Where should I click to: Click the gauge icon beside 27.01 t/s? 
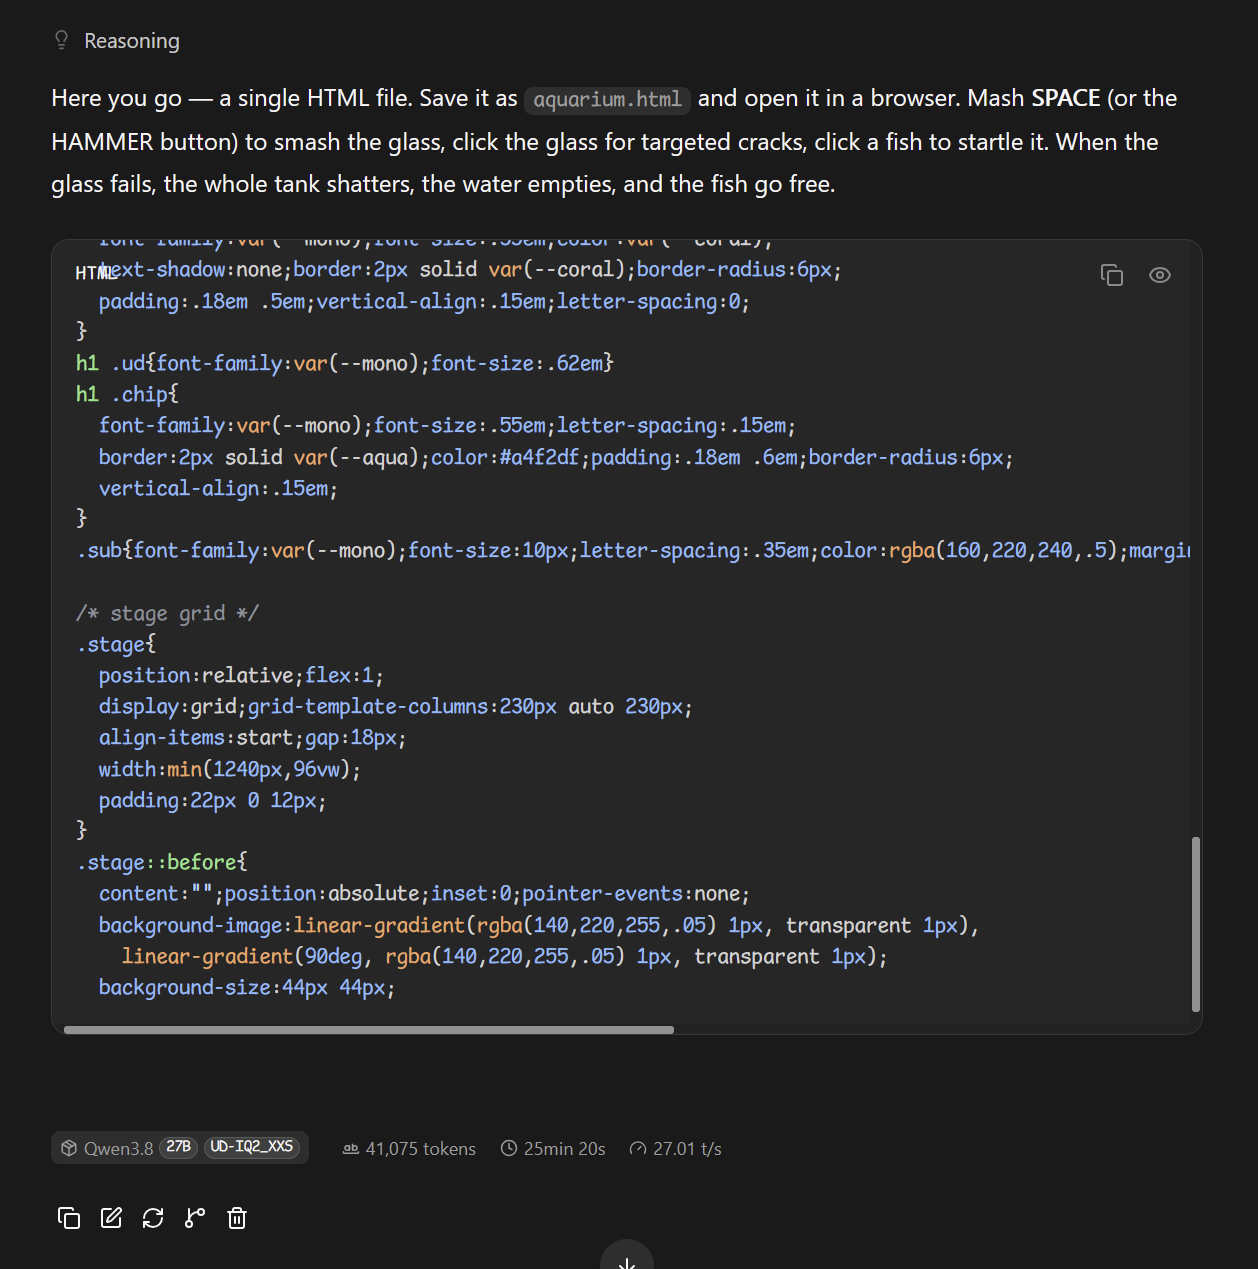click(x=638, y=1149)
